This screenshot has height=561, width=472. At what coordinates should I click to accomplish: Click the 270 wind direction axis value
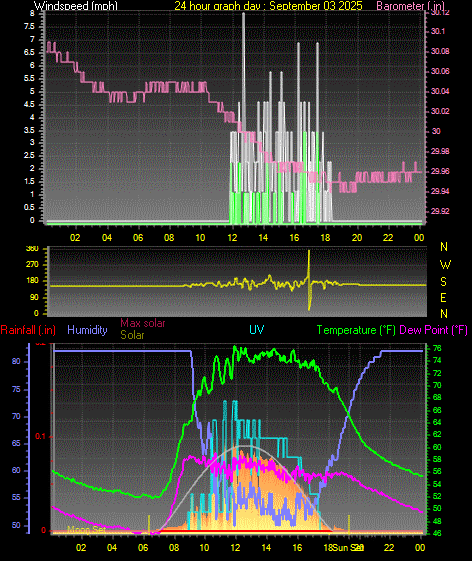(x=32, y=265)
